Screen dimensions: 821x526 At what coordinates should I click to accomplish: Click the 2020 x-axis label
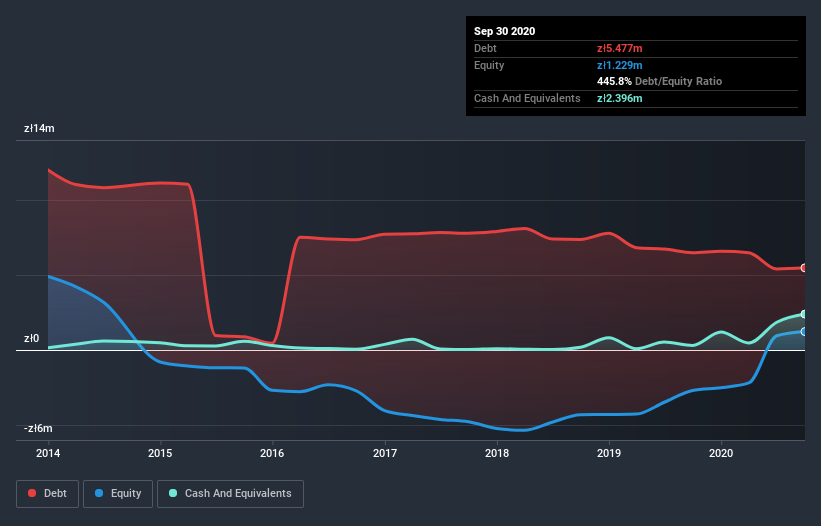click(x=720, y=453)
